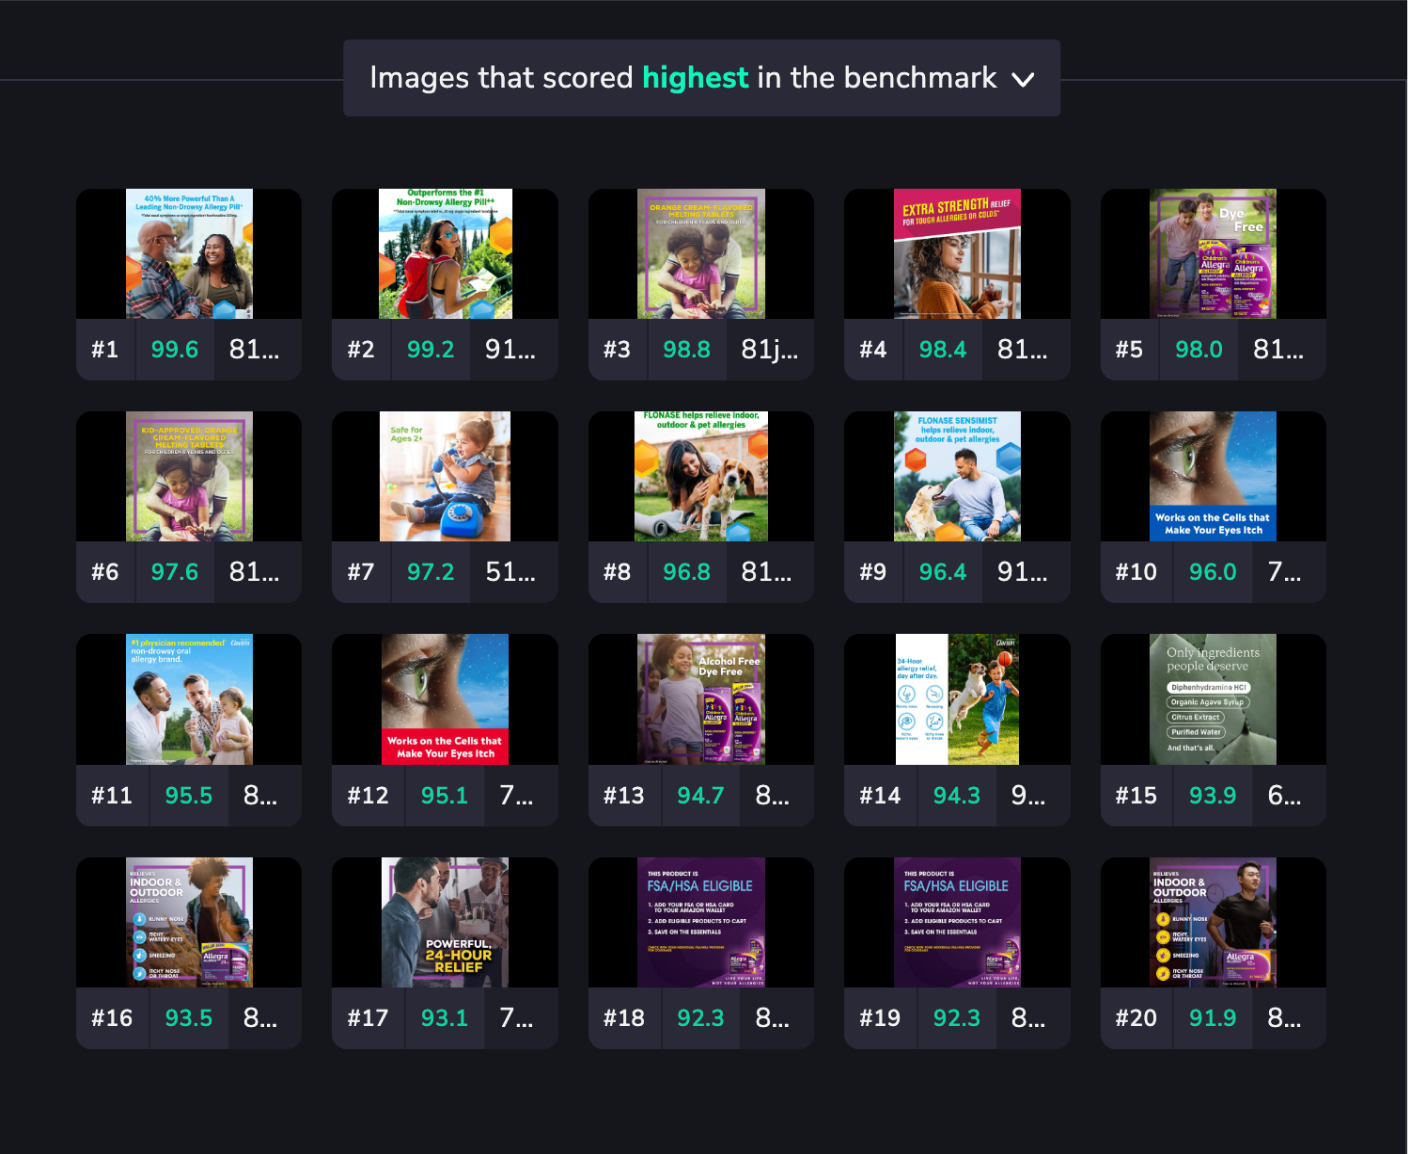Open the #20 Indoor & Outdoor man thumbnail
Screen dimensions: 1410x1154
click(1213, 923)
